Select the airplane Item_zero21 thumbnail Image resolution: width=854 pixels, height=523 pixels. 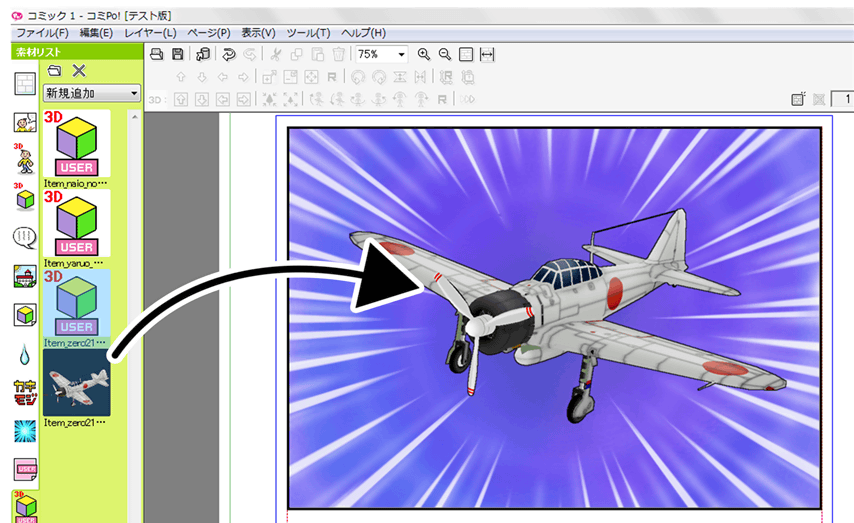tap(76, 383)
